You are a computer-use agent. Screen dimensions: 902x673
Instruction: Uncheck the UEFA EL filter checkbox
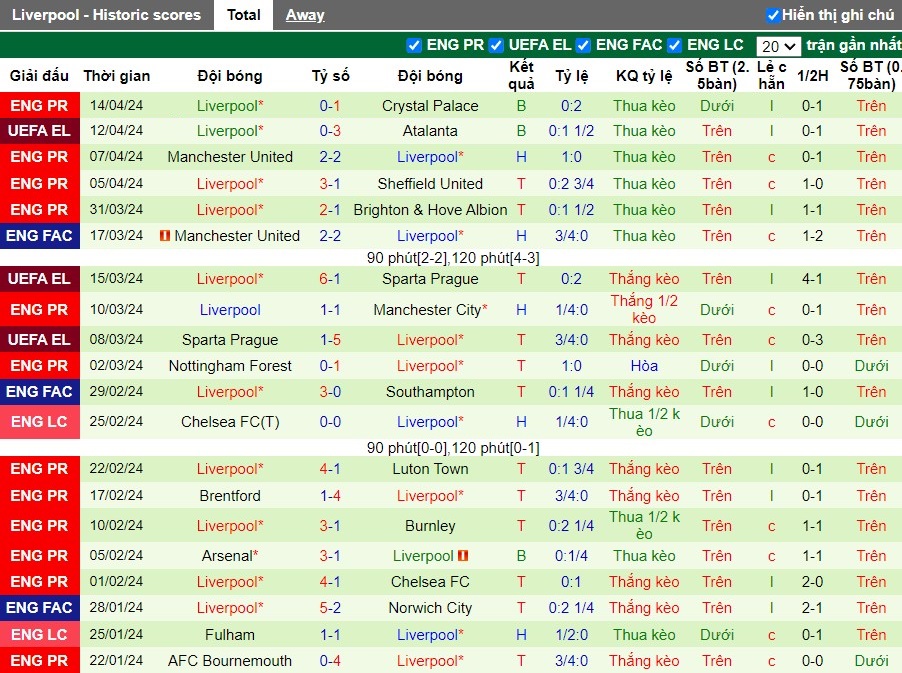pos(496,45)
